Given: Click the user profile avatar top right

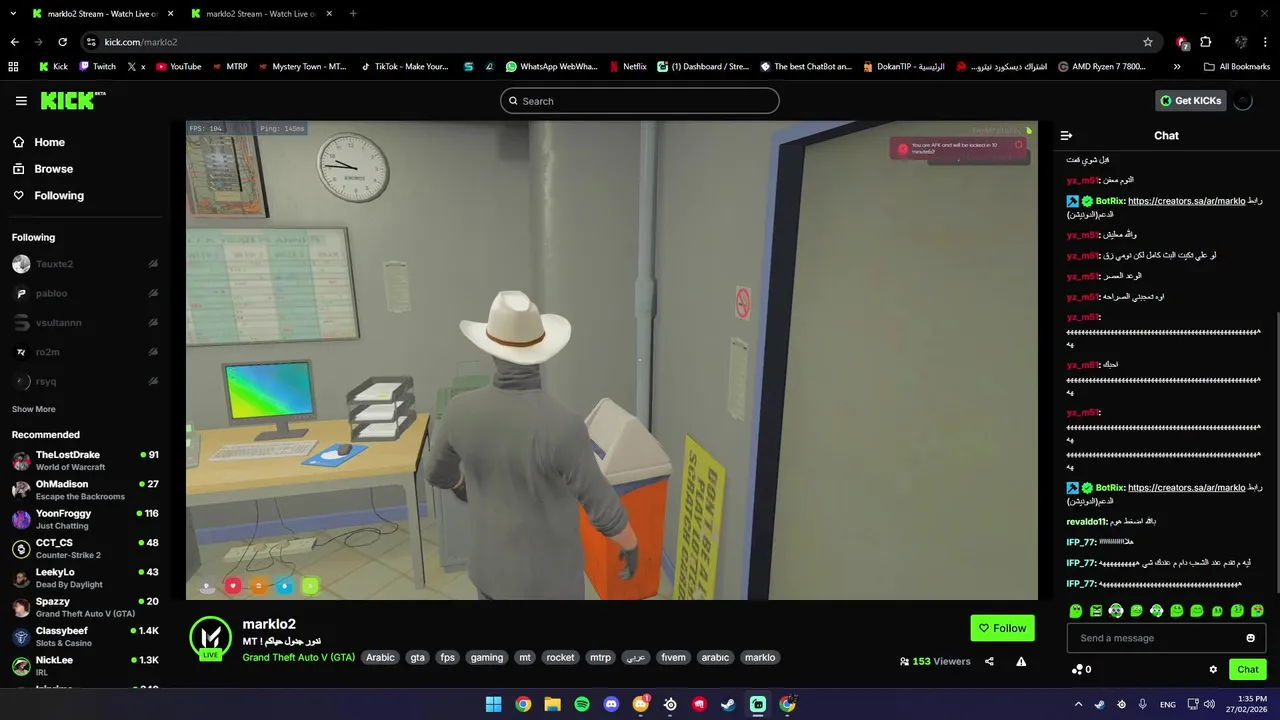Looking at the screenshot, I should click(1243, 101).
